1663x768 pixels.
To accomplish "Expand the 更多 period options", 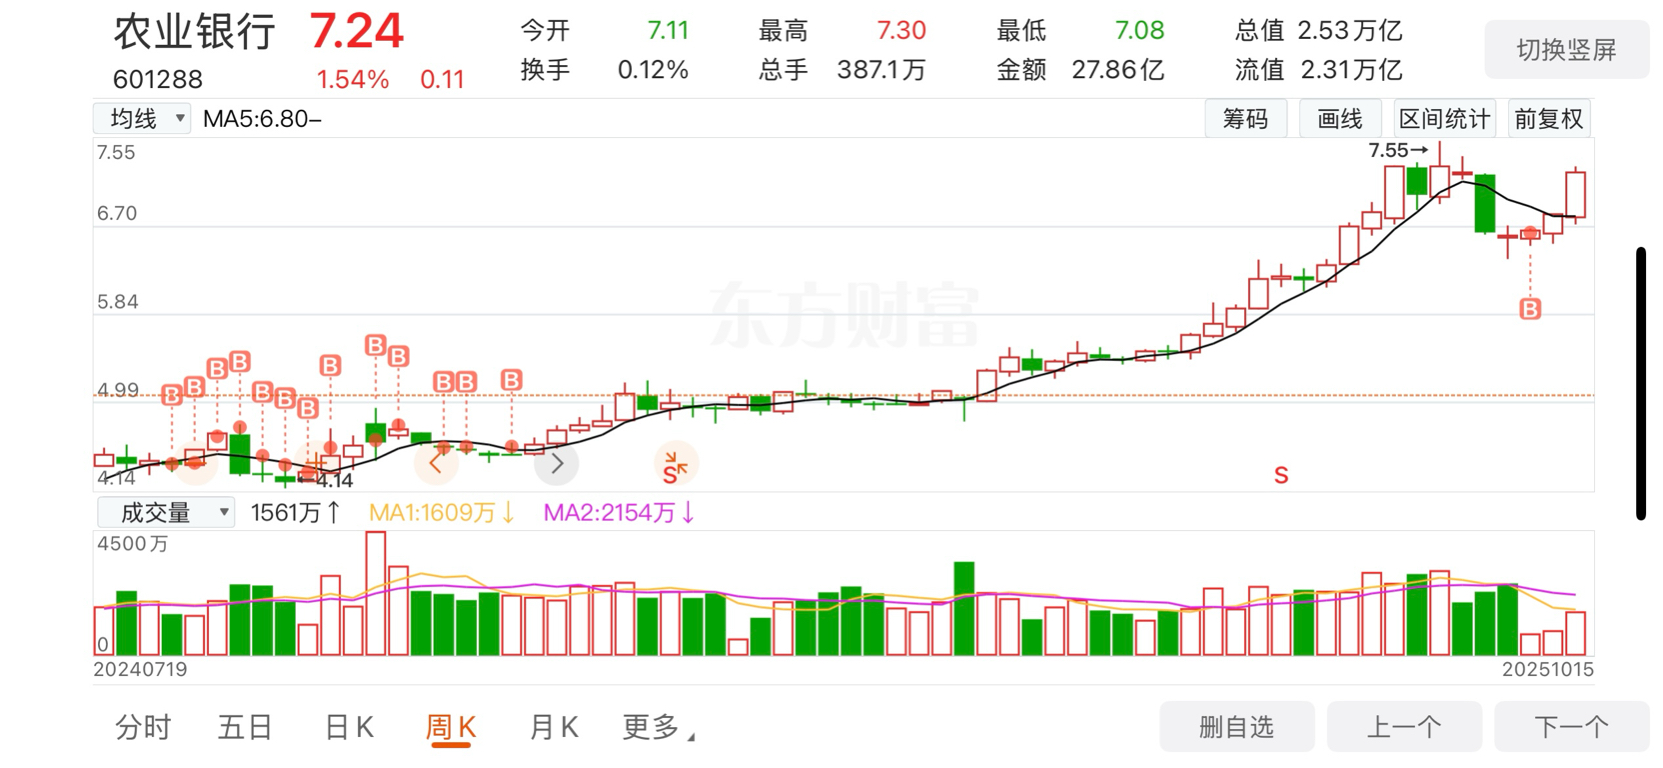I will pyautogui.click(x=657, y=727).
